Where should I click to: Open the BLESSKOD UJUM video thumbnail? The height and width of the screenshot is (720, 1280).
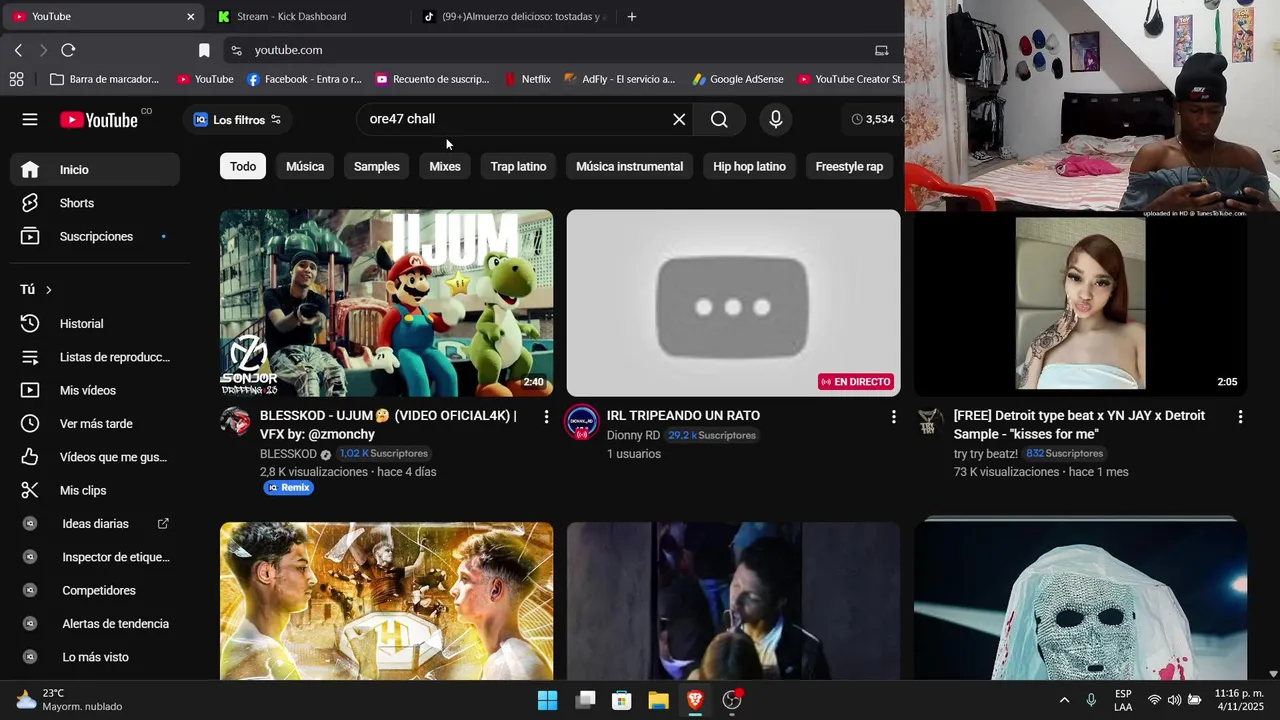pos(386,303)
